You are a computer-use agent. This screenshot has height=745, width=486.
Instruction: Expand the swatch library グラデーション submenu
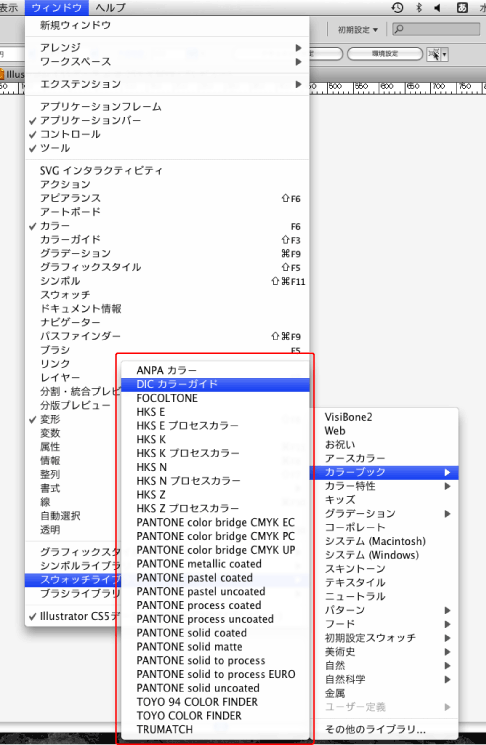point(384,514)
